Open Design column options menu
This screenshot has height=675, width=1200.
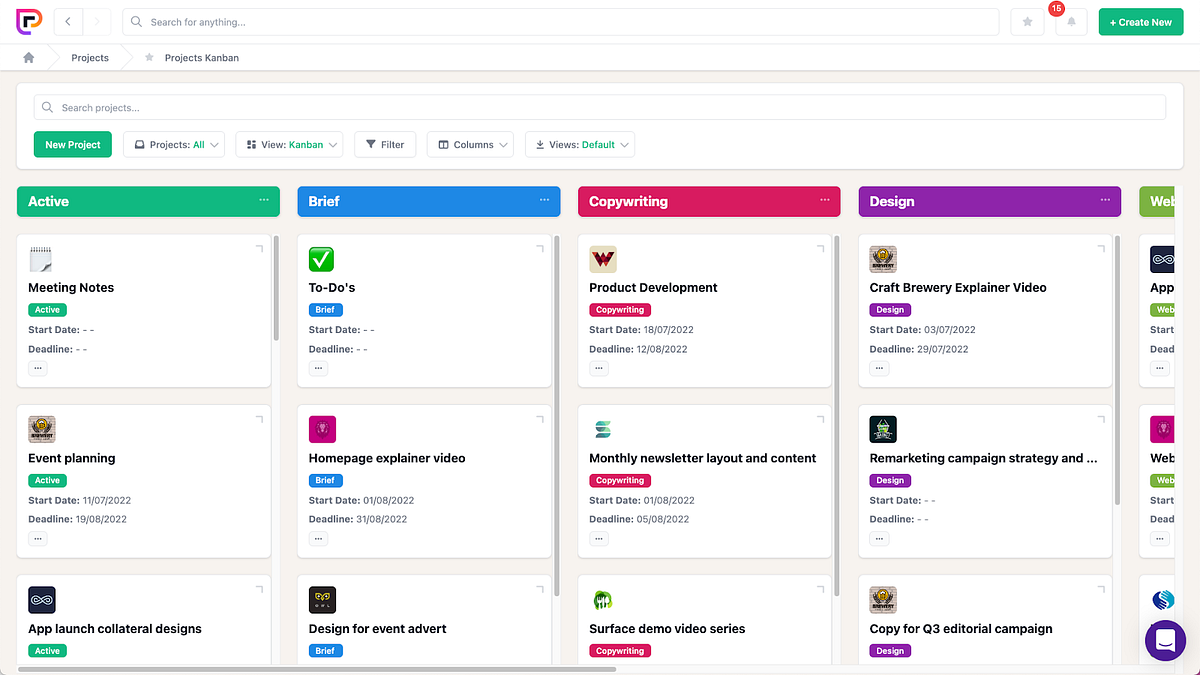pos(1106,200)
